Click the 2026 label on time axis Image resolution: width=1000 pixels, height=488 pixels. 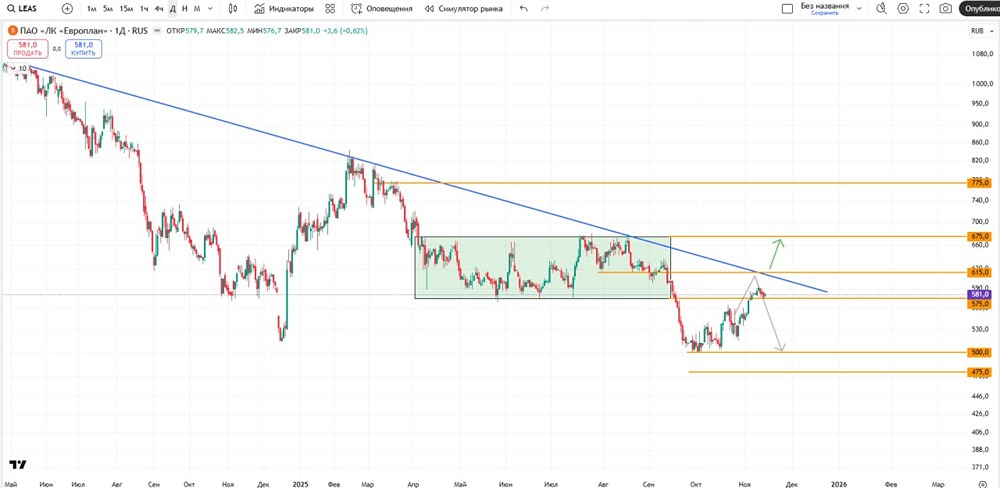[x=839, y=484]
